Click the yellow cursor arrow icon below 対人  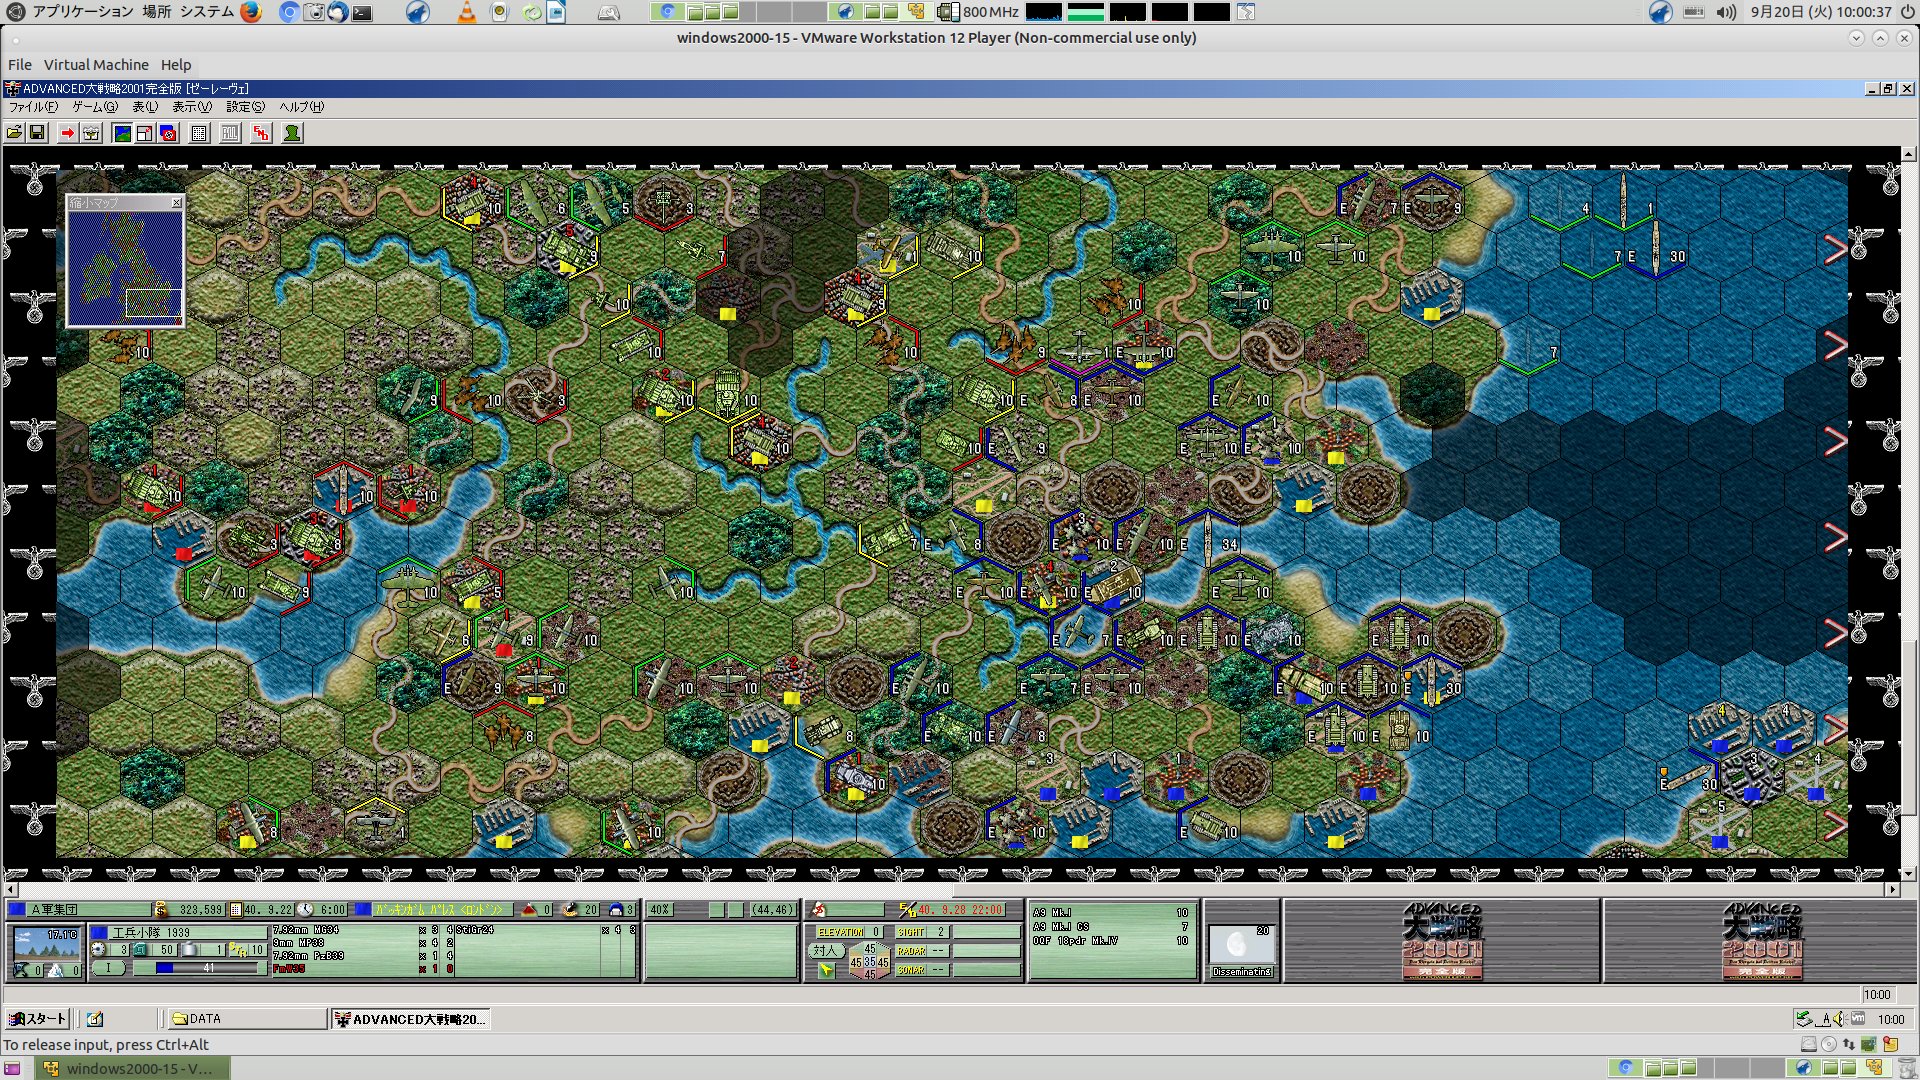826,970
